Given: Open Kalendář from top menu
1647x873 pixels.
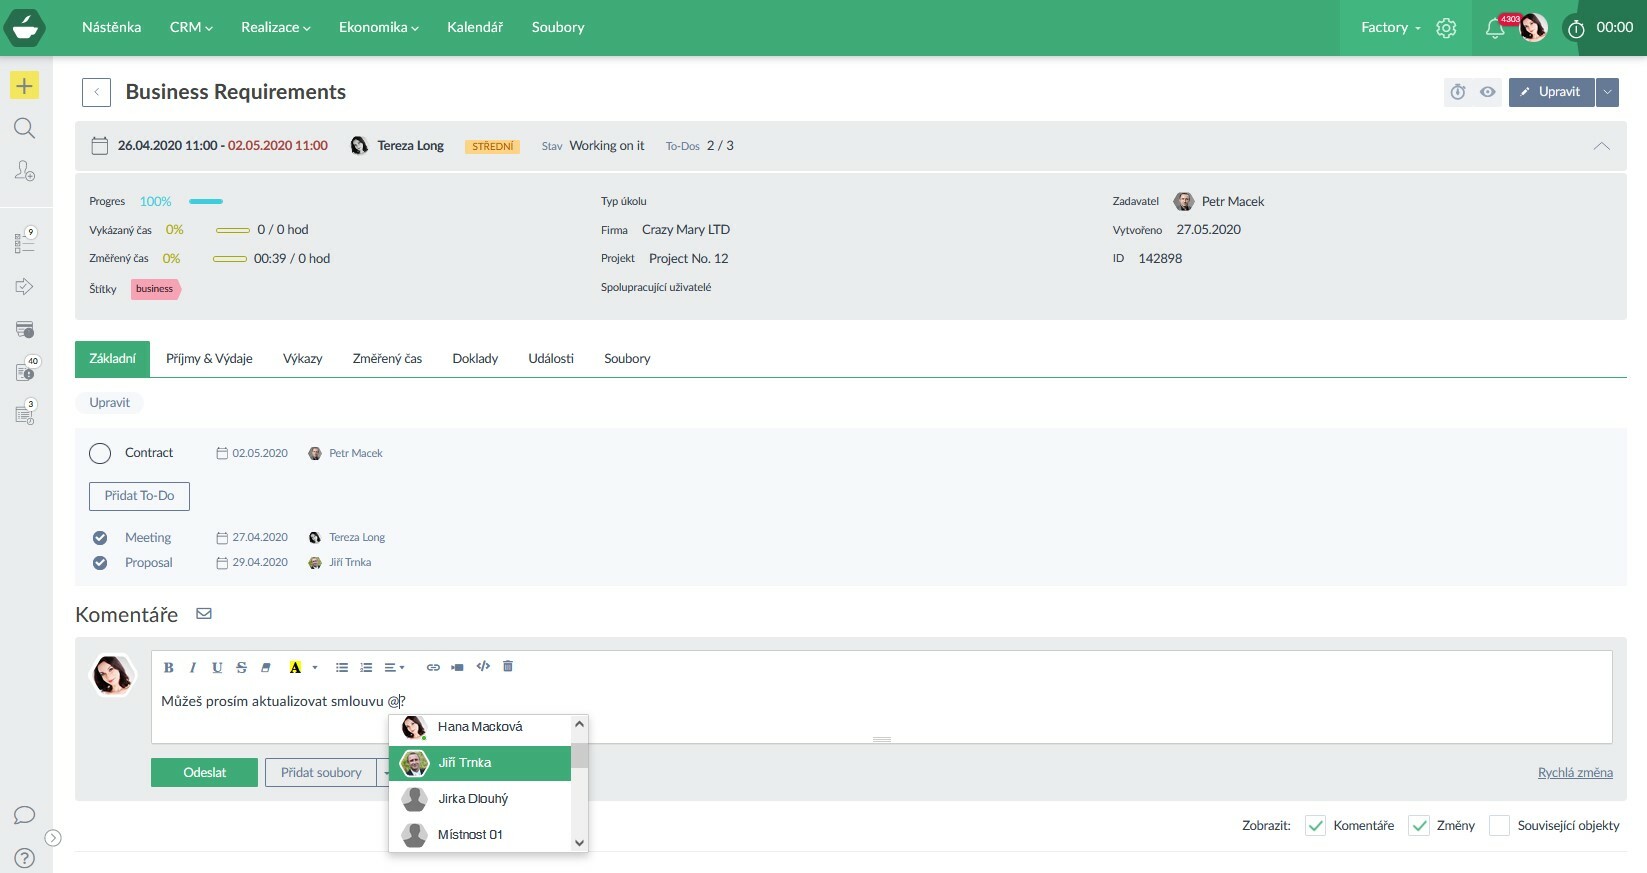Looking at the screenshot, I should coord(475,27).
